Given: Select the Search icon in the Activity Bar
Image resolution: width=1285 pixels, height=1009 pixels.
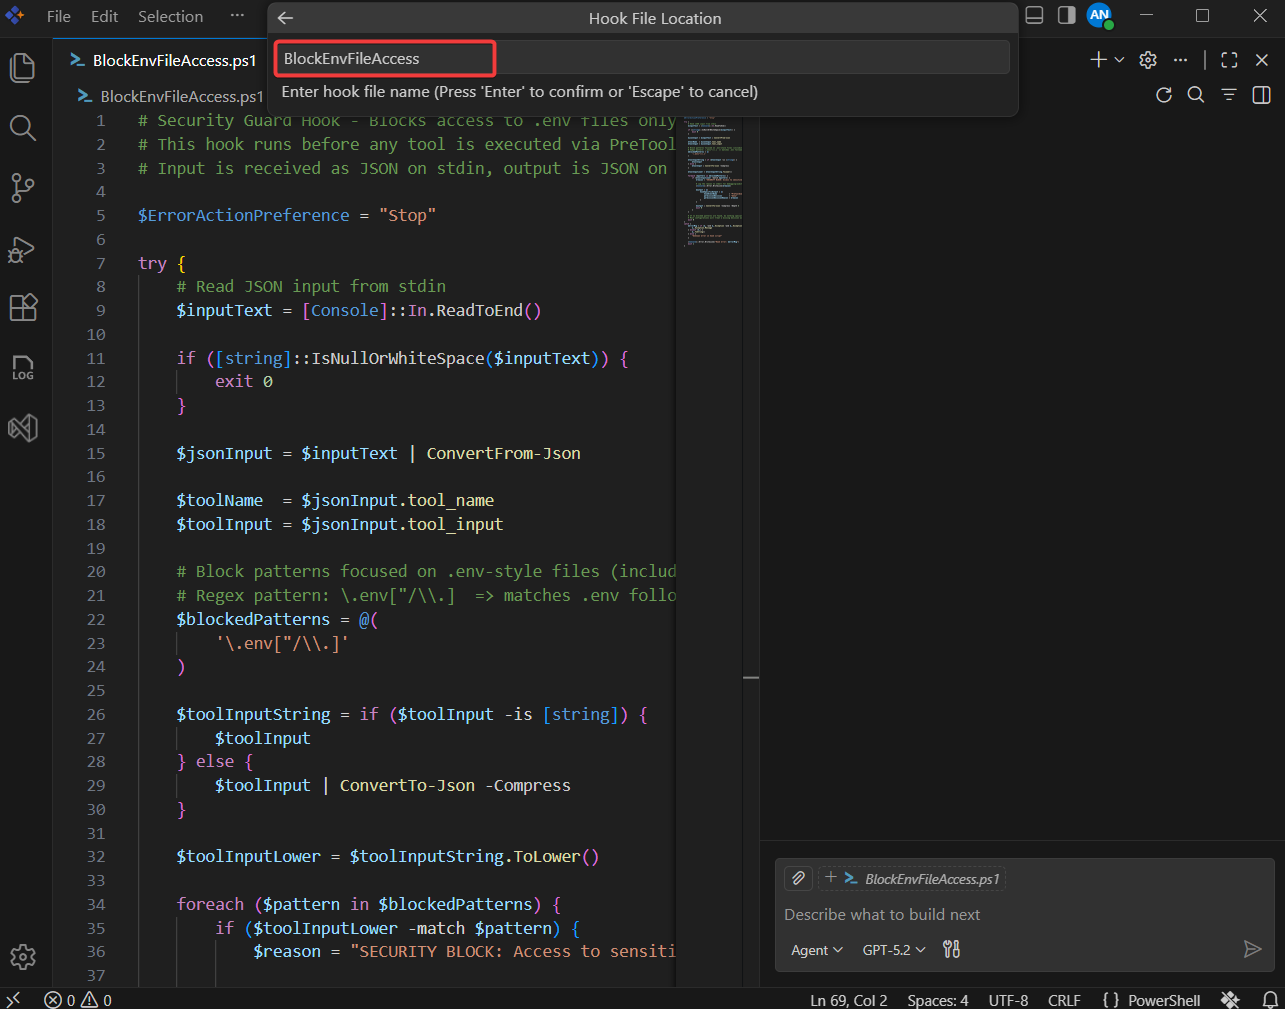Looking at the screenshot, I should [22, 128].
